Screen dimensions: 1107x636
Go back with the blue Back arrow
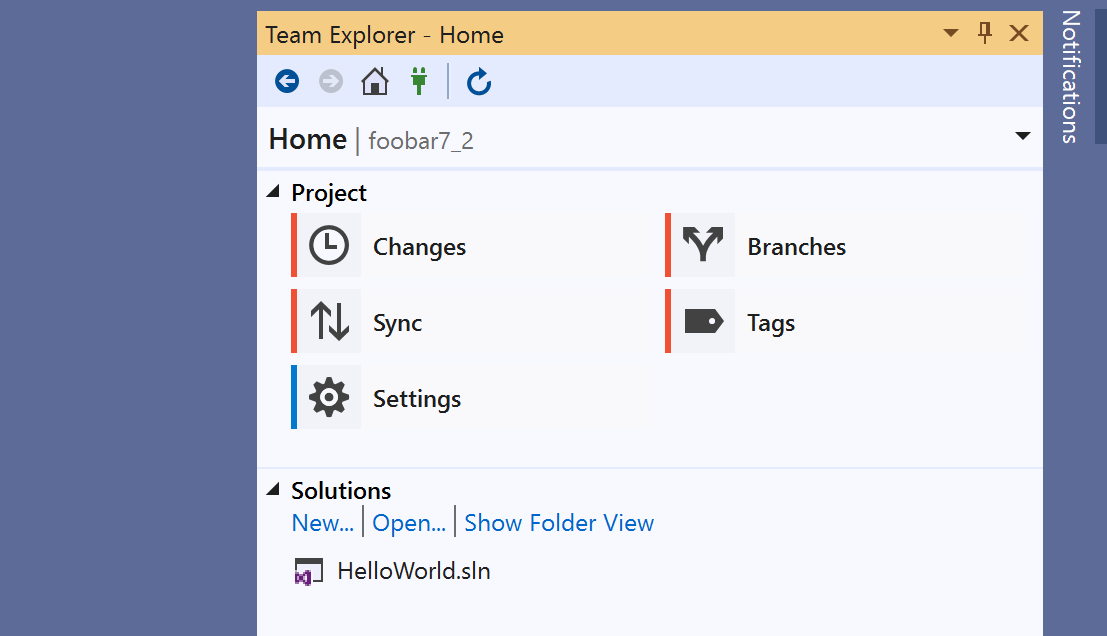[287, 81]
